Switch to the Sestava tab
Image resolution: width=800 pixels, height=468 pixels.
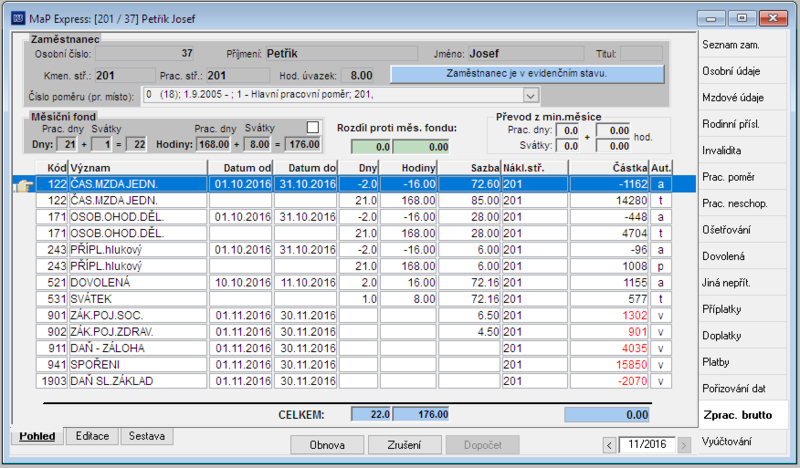(146, 436)
